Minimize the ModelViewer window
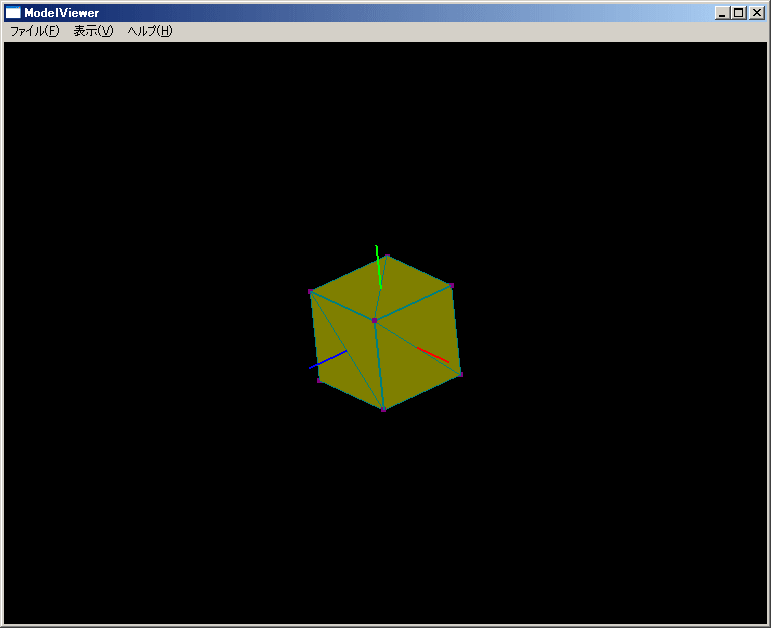 point(722,13)
